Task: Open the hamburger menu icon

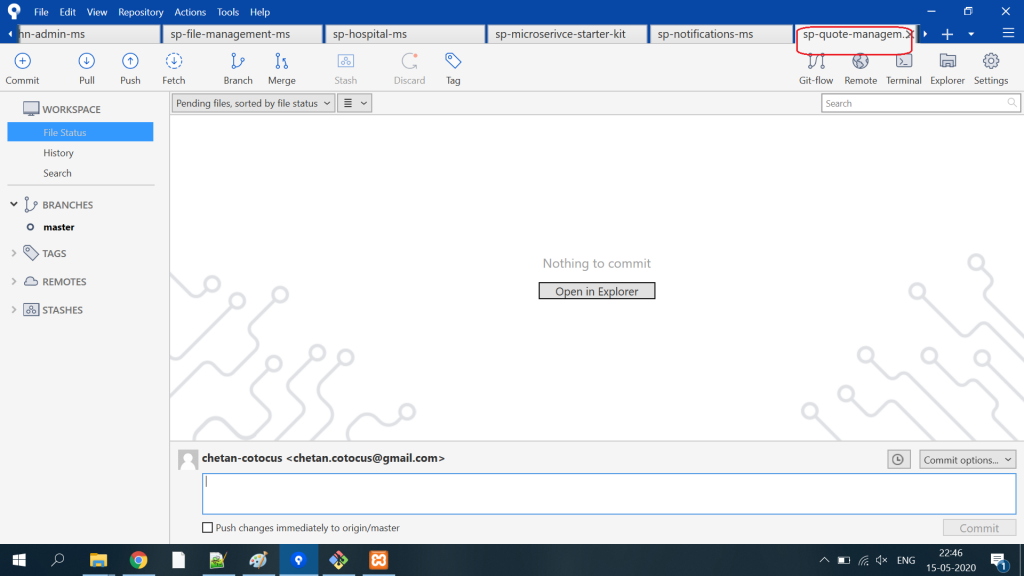Action: click(1008, 33)
